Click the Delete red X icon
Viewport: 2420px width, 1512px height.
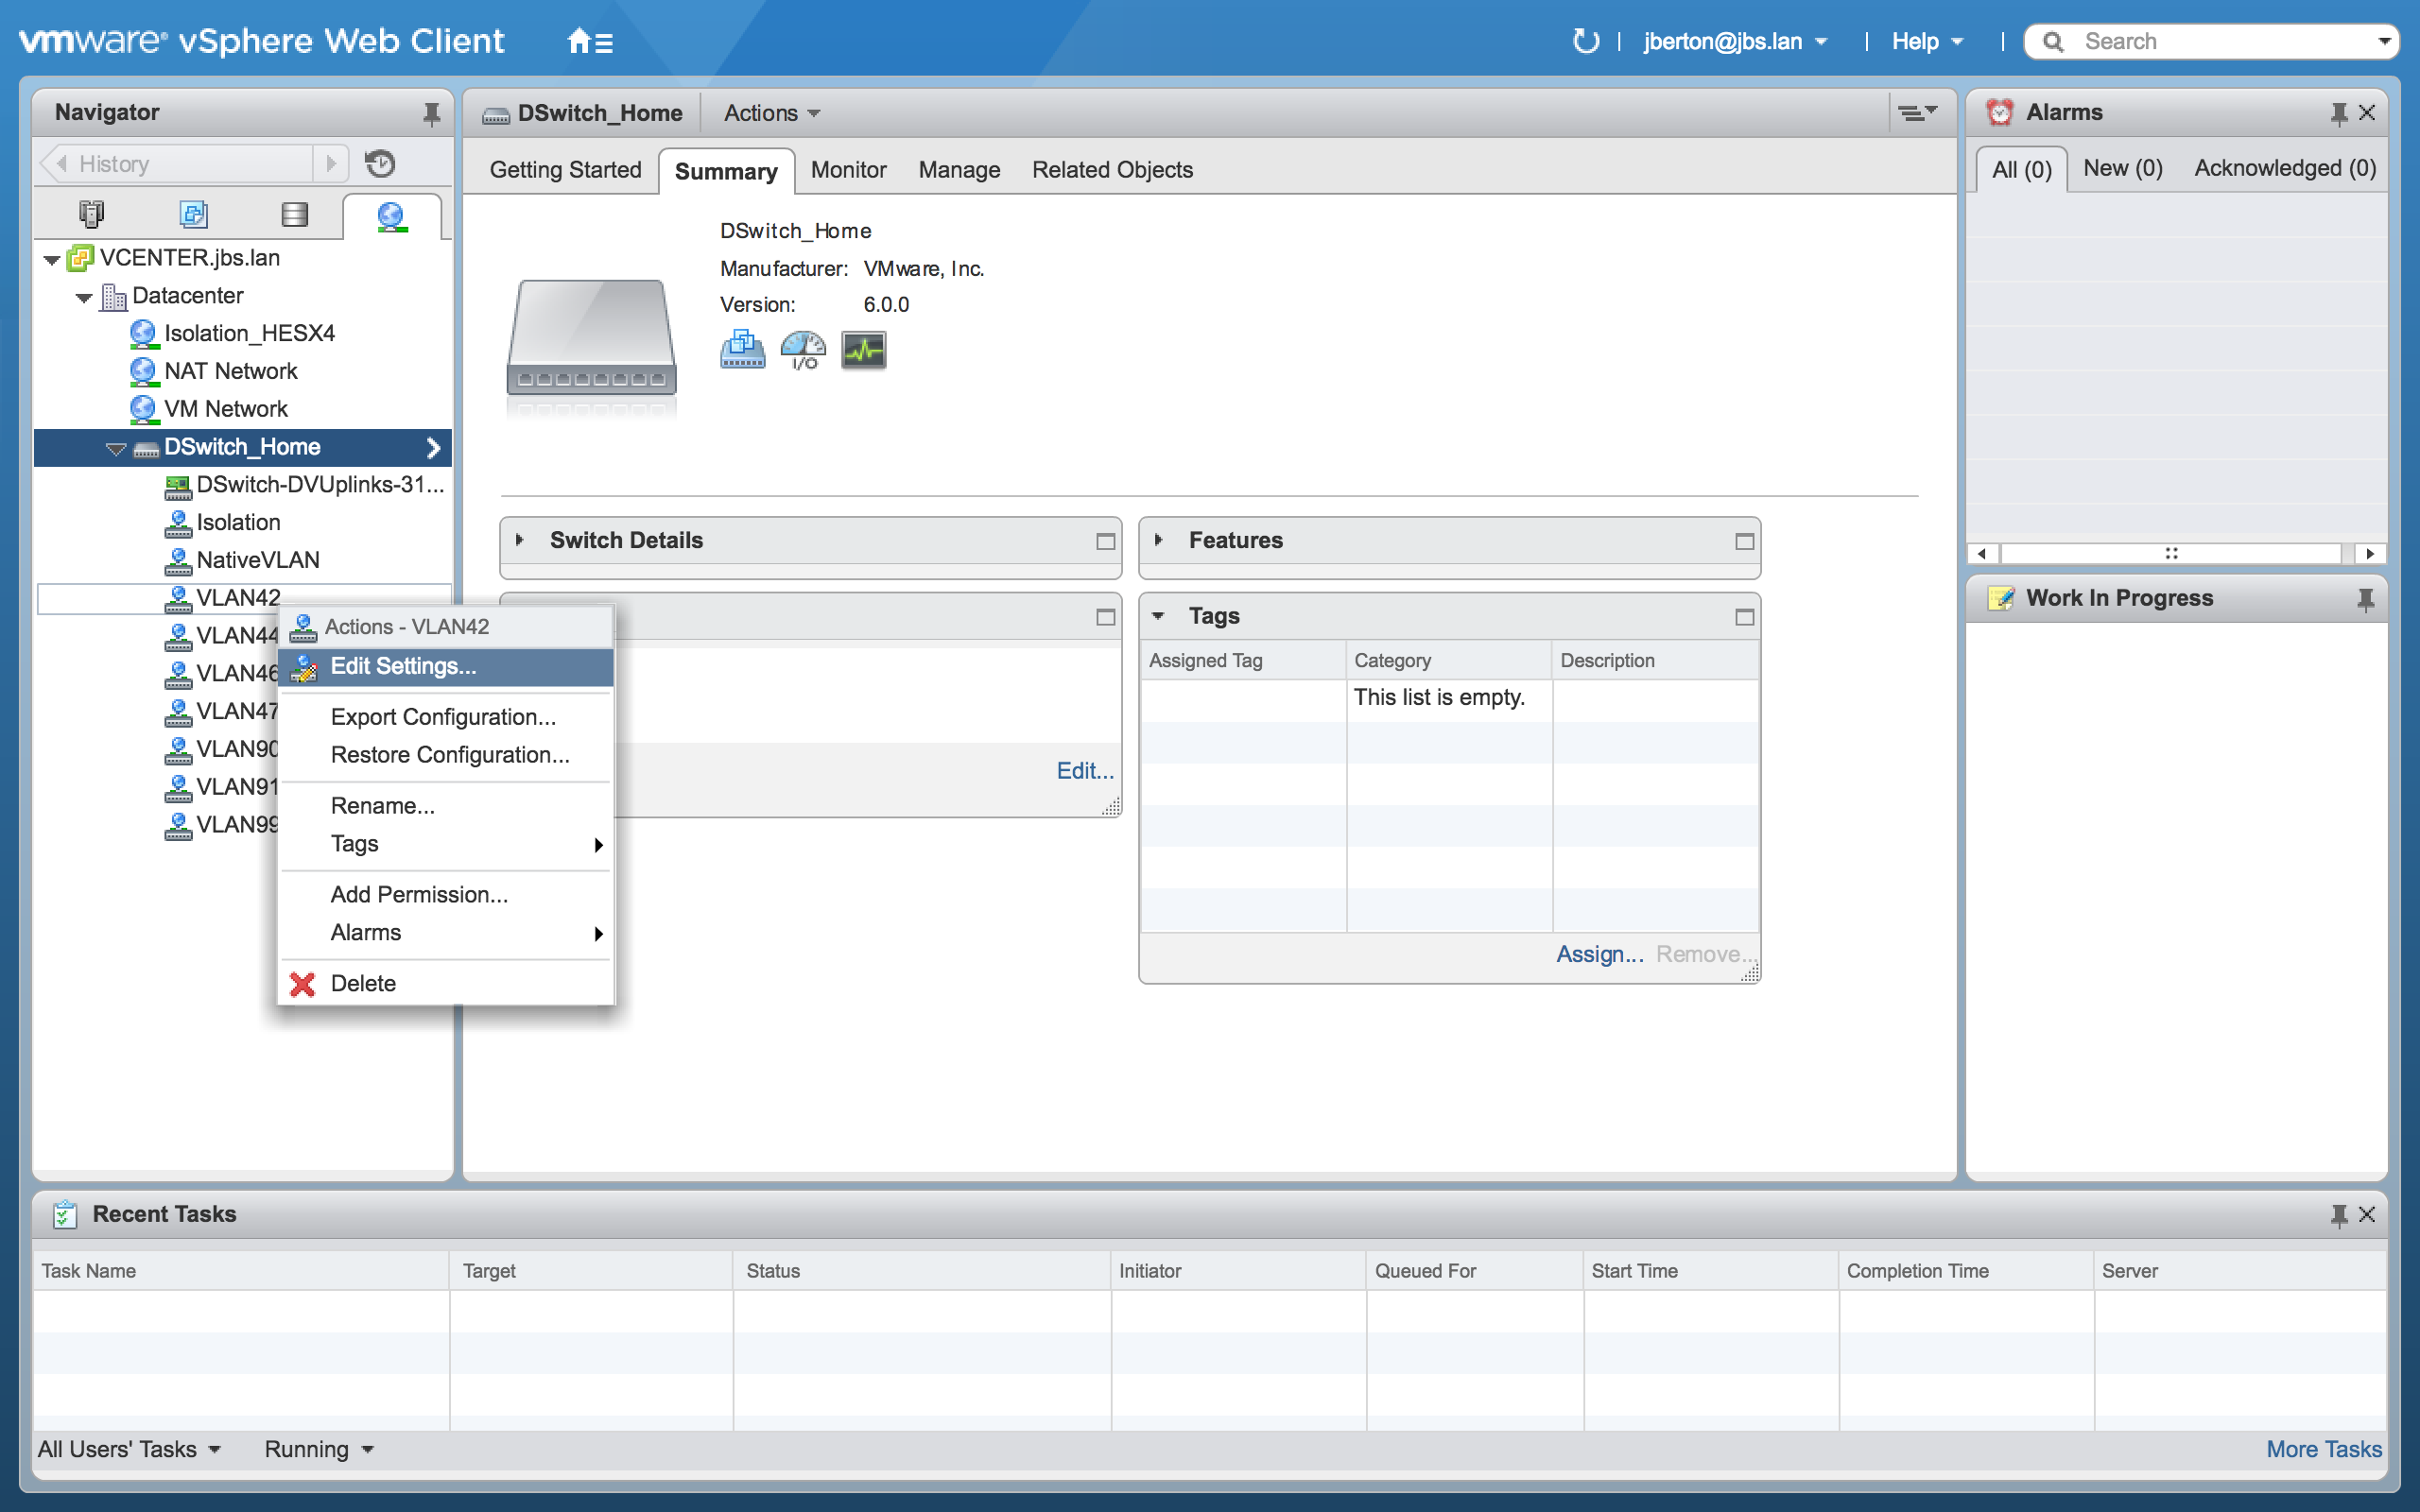point(302,984)
